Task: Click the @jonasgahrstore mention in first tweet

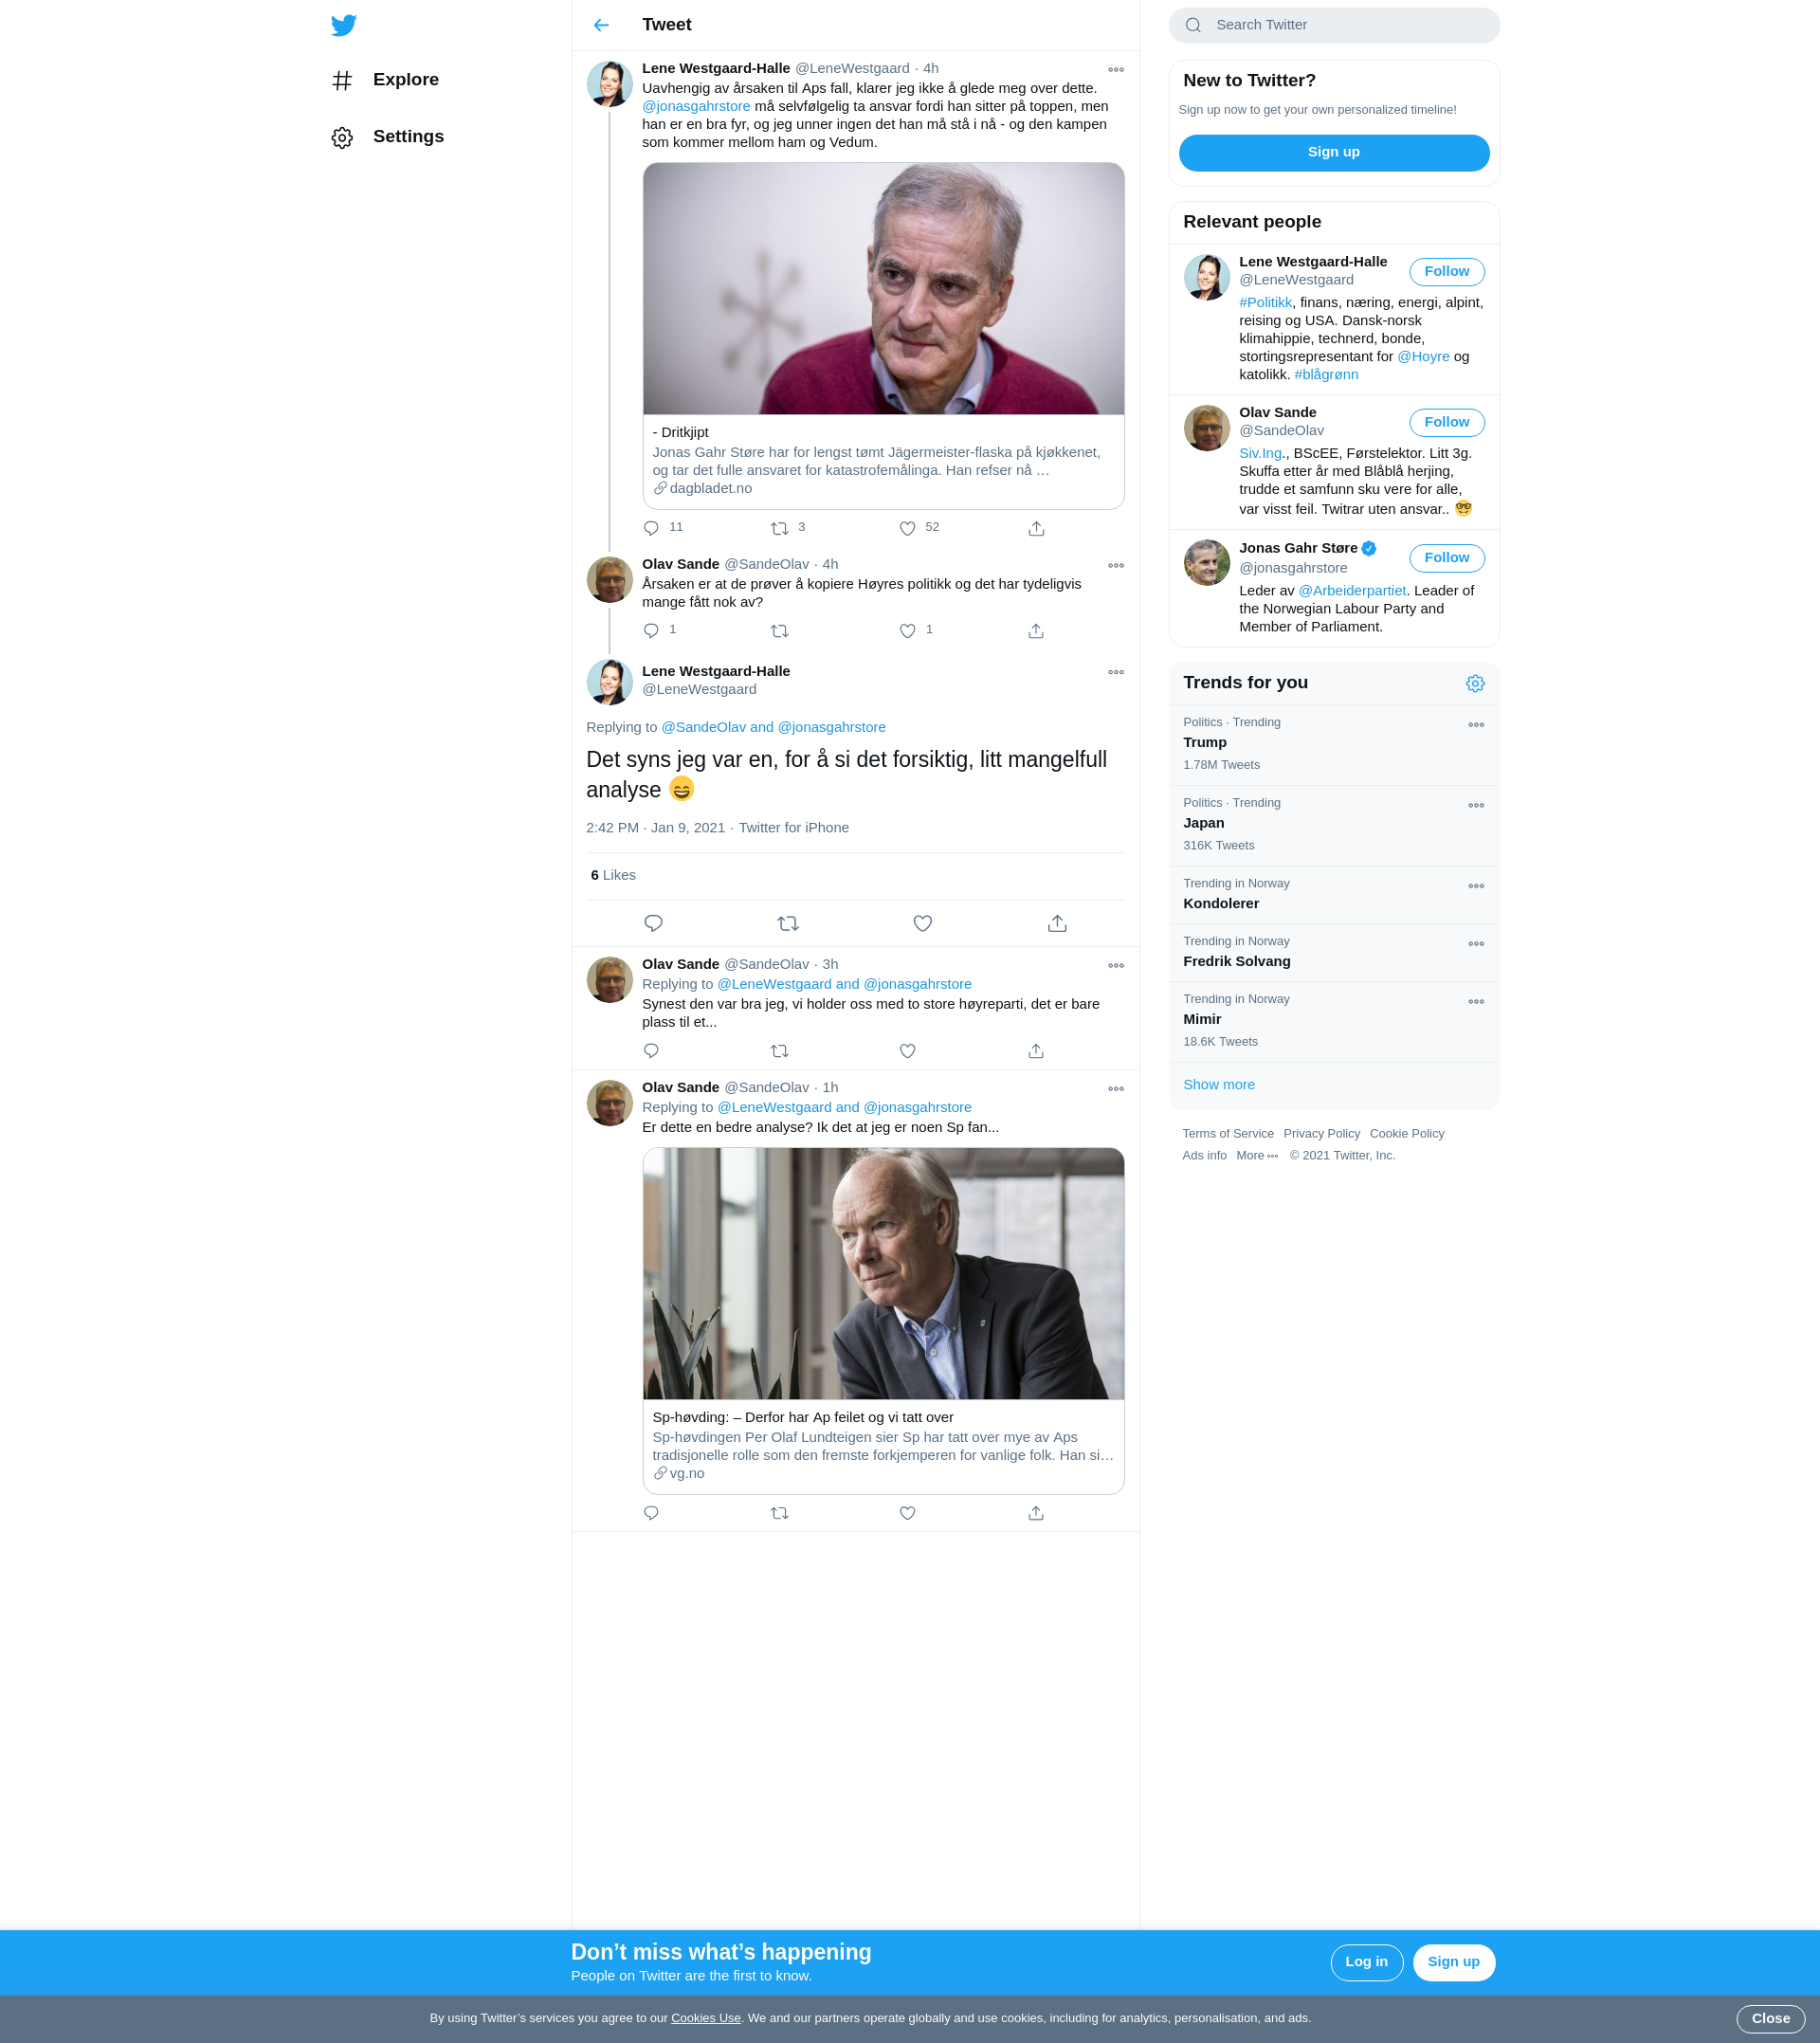Action: pyautogui.click(x=696, y=106)
